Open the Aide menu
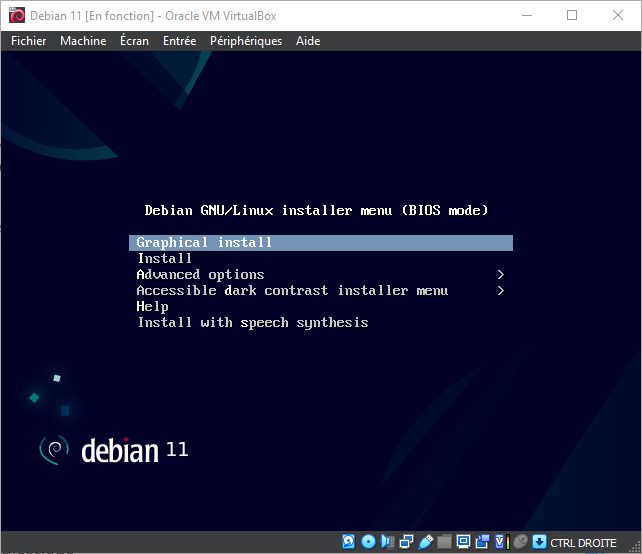Image resolution: width=642 pixels, height=554 pixels. (308, 41)
